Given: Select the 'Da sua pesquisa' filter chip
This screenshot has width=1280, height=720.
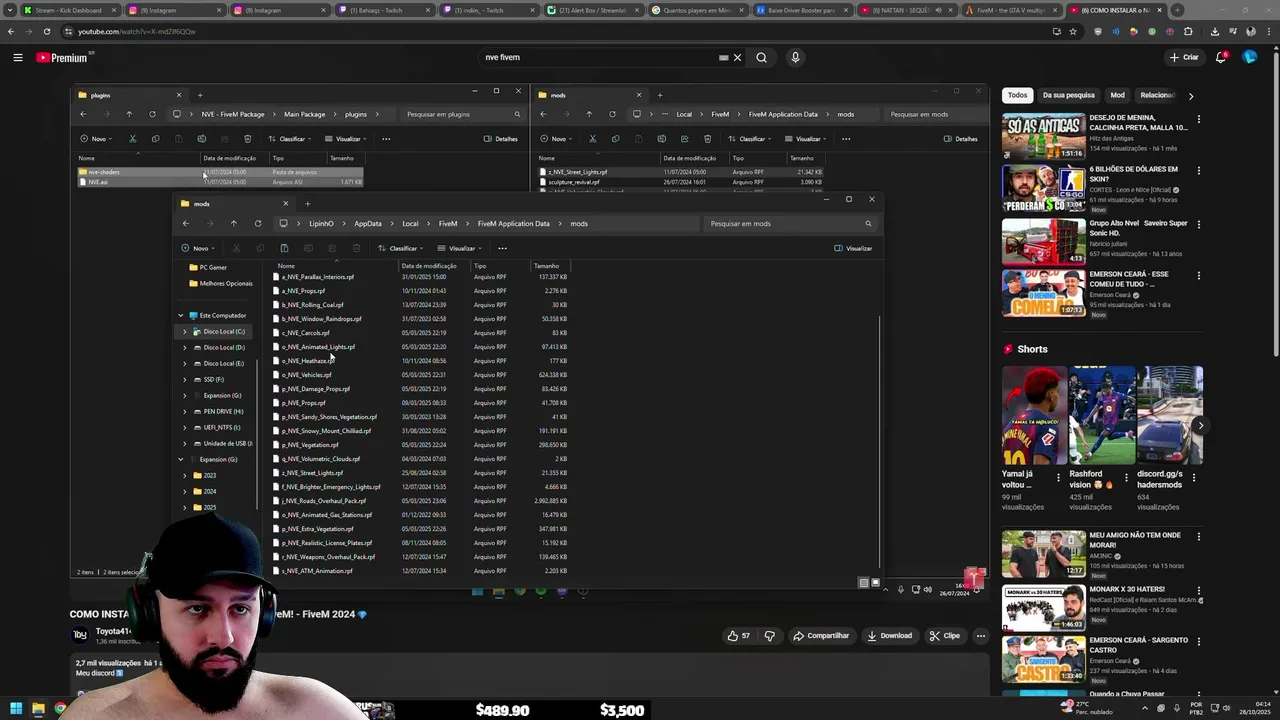Looking at the screenshot, I should click(x=1068, y=95).
